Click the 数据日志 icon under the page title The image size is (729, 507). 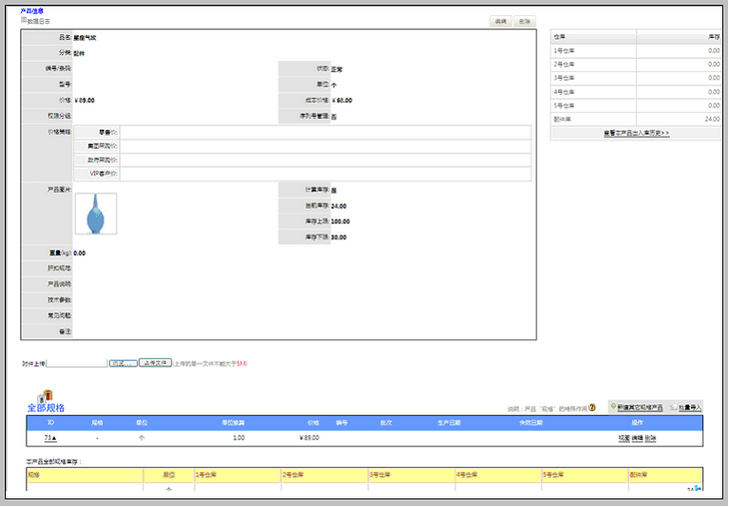pos(24,20)
